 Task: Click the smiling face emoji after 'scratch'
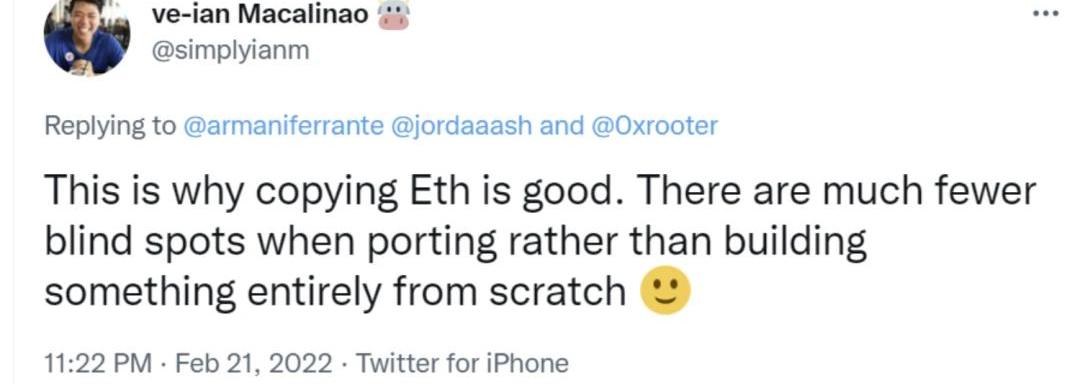(x=665, y=292)
